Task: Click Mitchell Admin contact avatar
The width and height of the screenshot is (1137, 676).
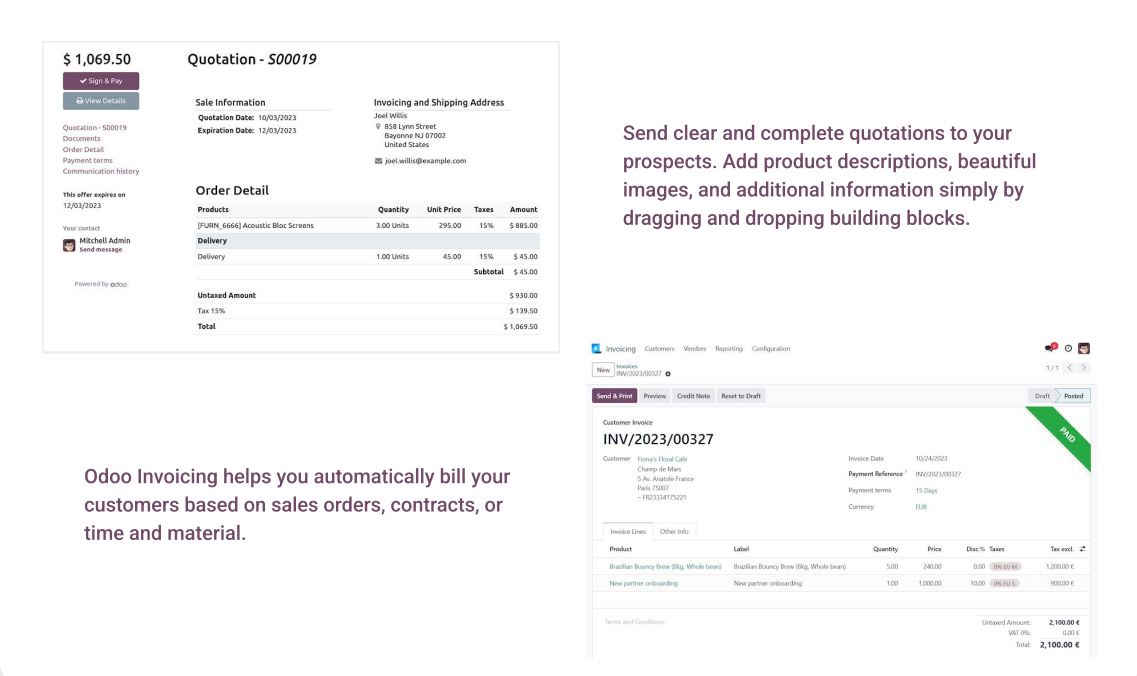Action: [x=69, y=245]
